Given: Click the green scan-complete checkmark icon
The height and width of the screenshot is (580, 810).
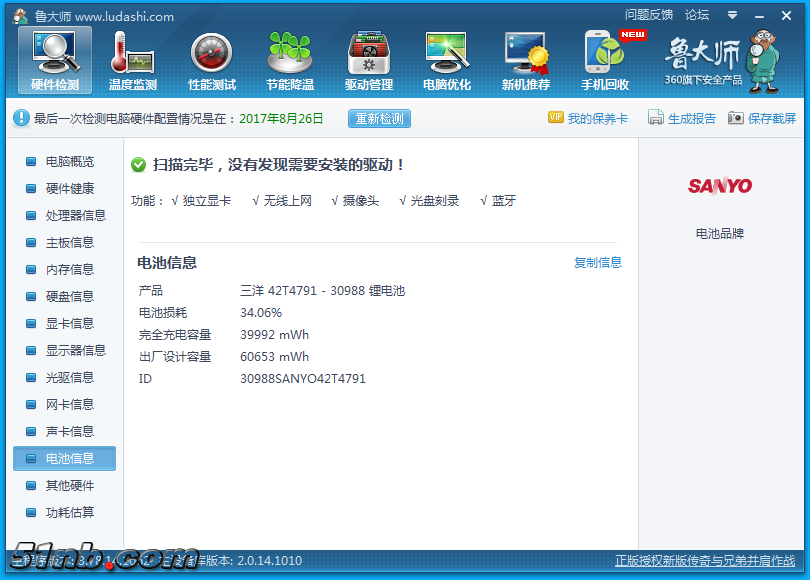Looking at the screenshot, I should tap(138, 165).
